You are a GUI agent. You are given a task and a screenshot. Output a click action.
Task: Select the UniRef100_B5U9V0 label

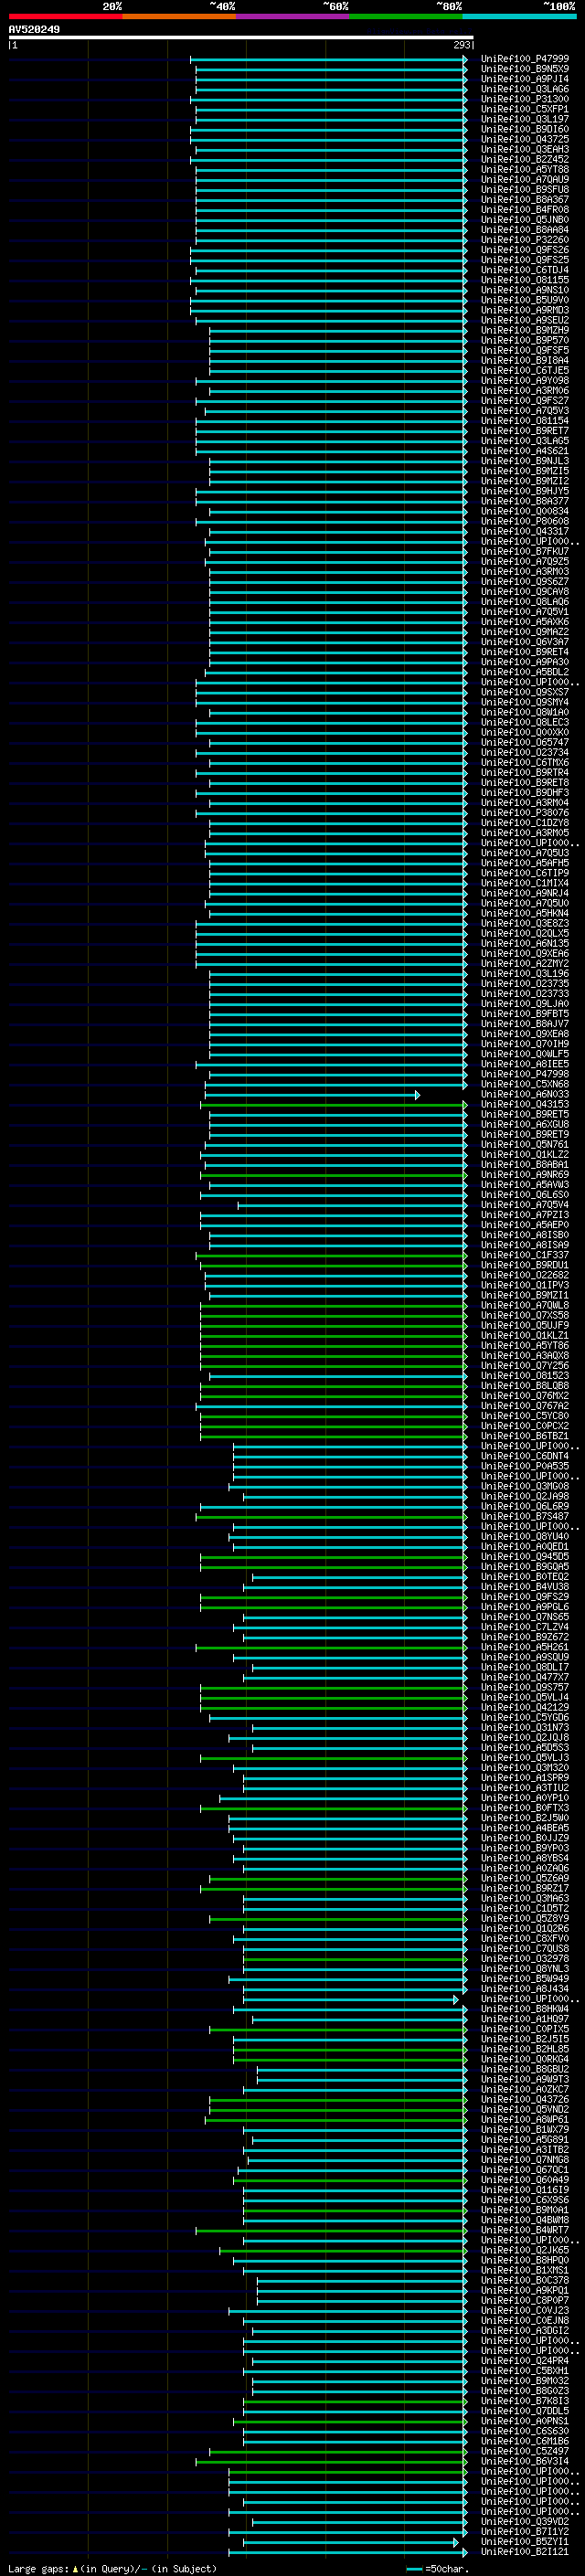(x=524, y=300)
